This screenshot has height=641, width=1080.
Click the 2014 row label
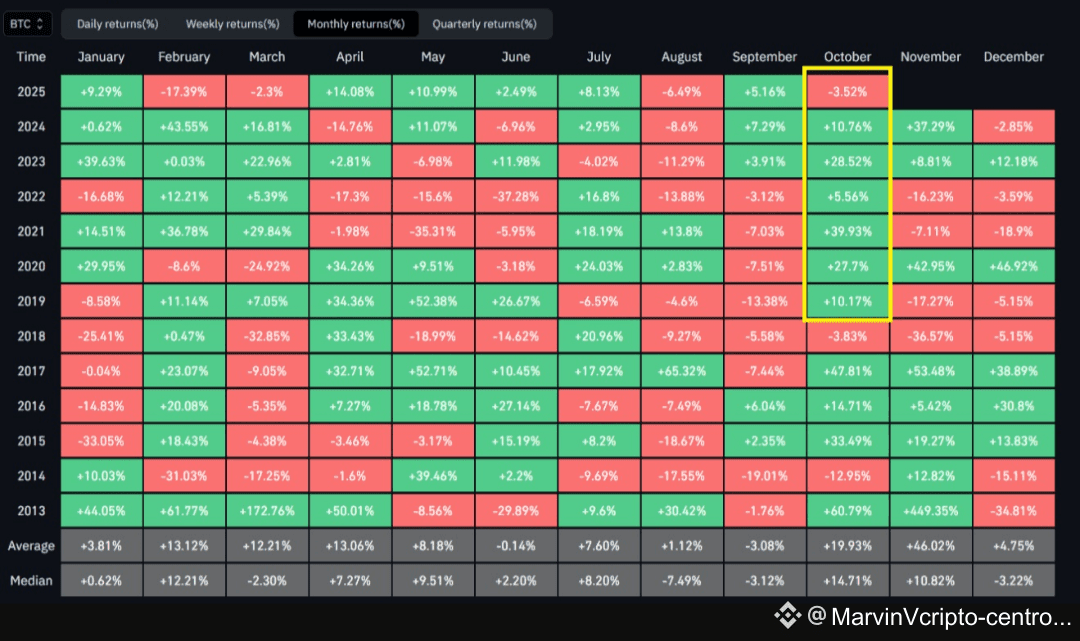(x=31, y=476)
